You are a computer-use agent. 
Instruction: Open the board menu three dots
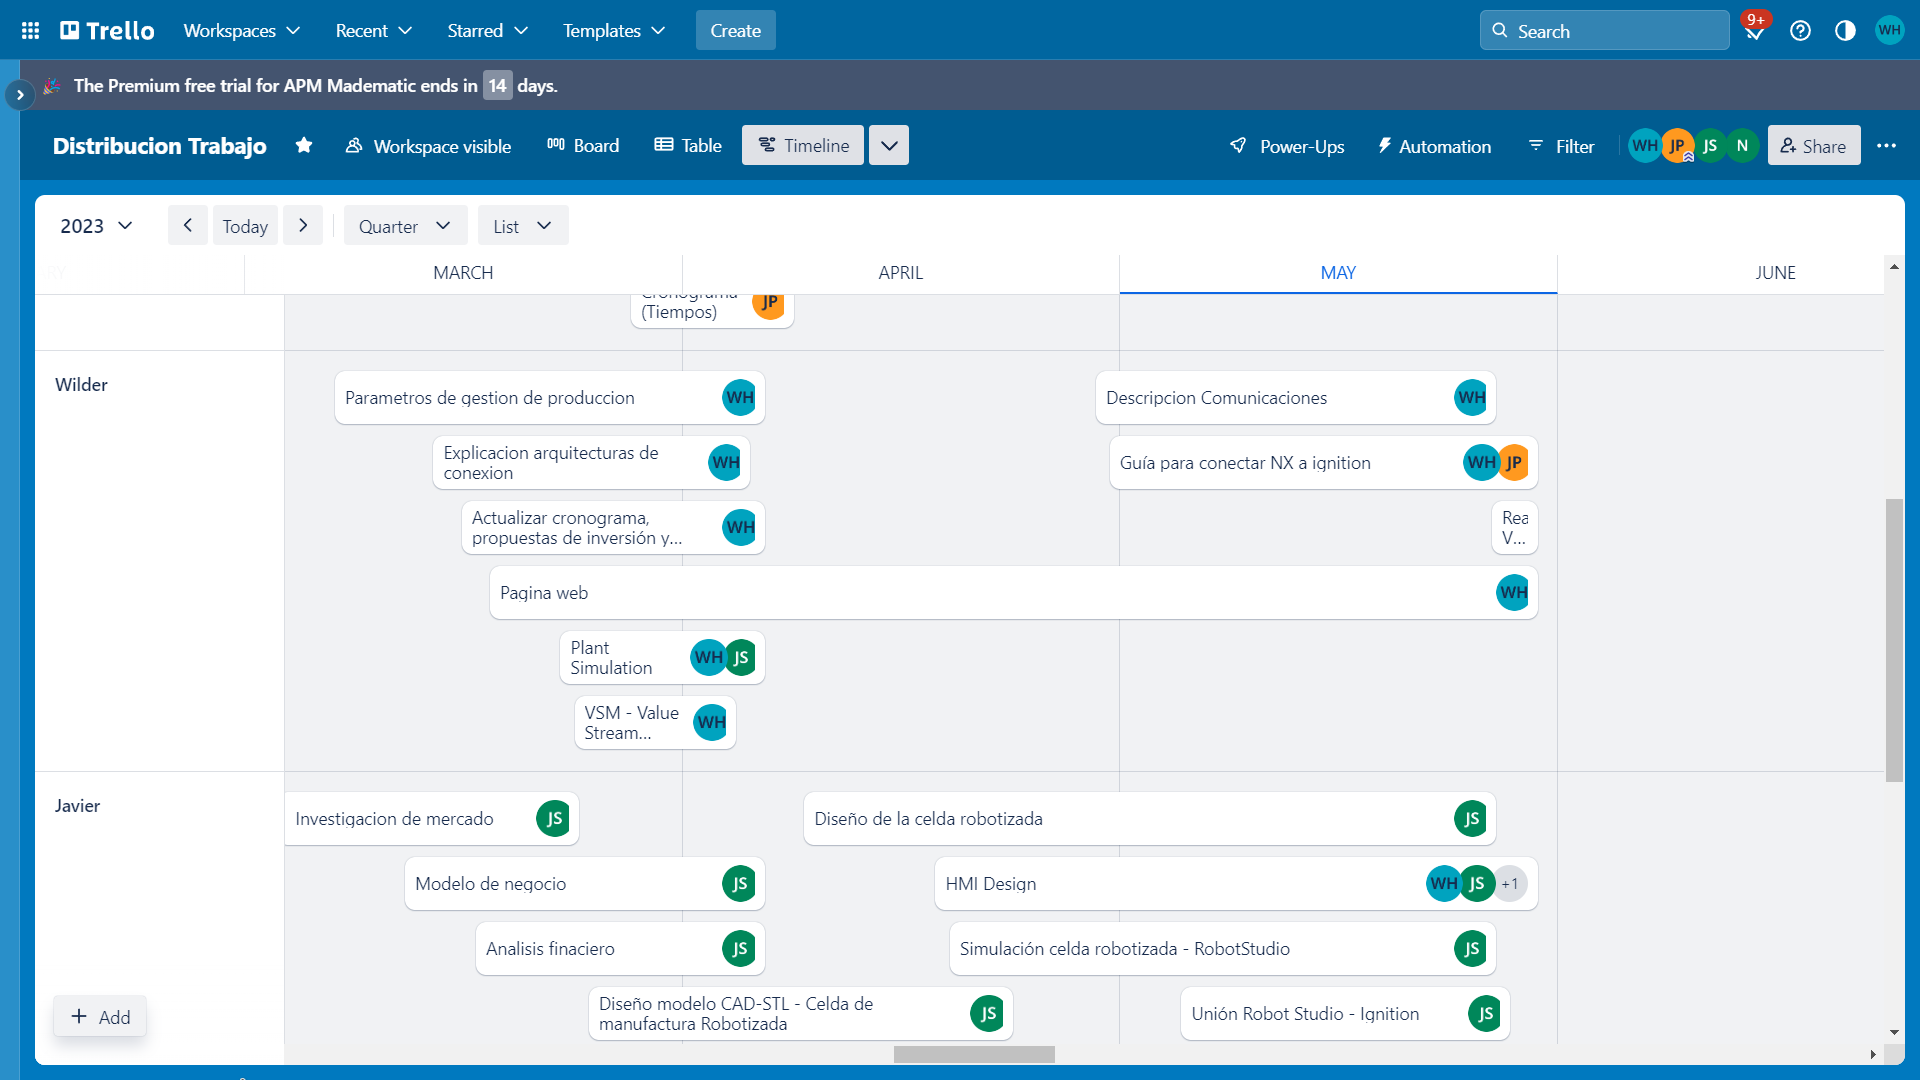click(x=1886, y=146)
